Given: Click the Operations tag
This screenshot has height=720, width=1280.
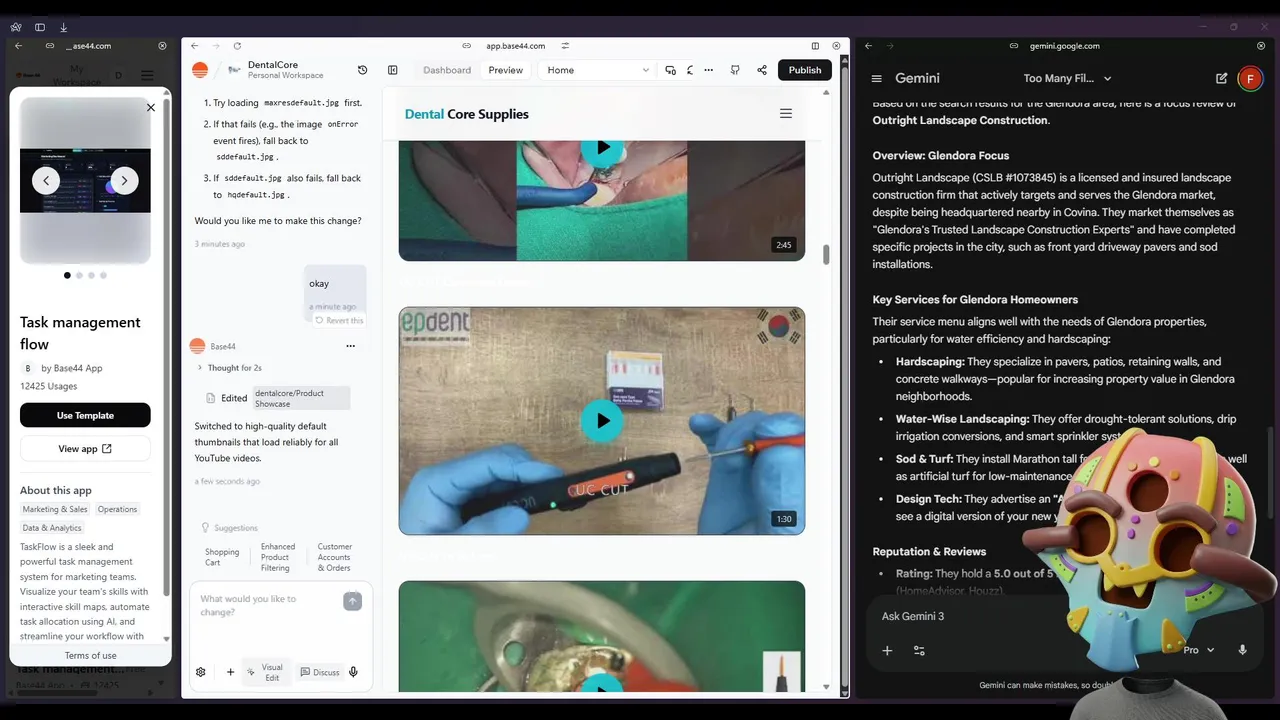Looking at the screenshot, I should tap(117, 509).
